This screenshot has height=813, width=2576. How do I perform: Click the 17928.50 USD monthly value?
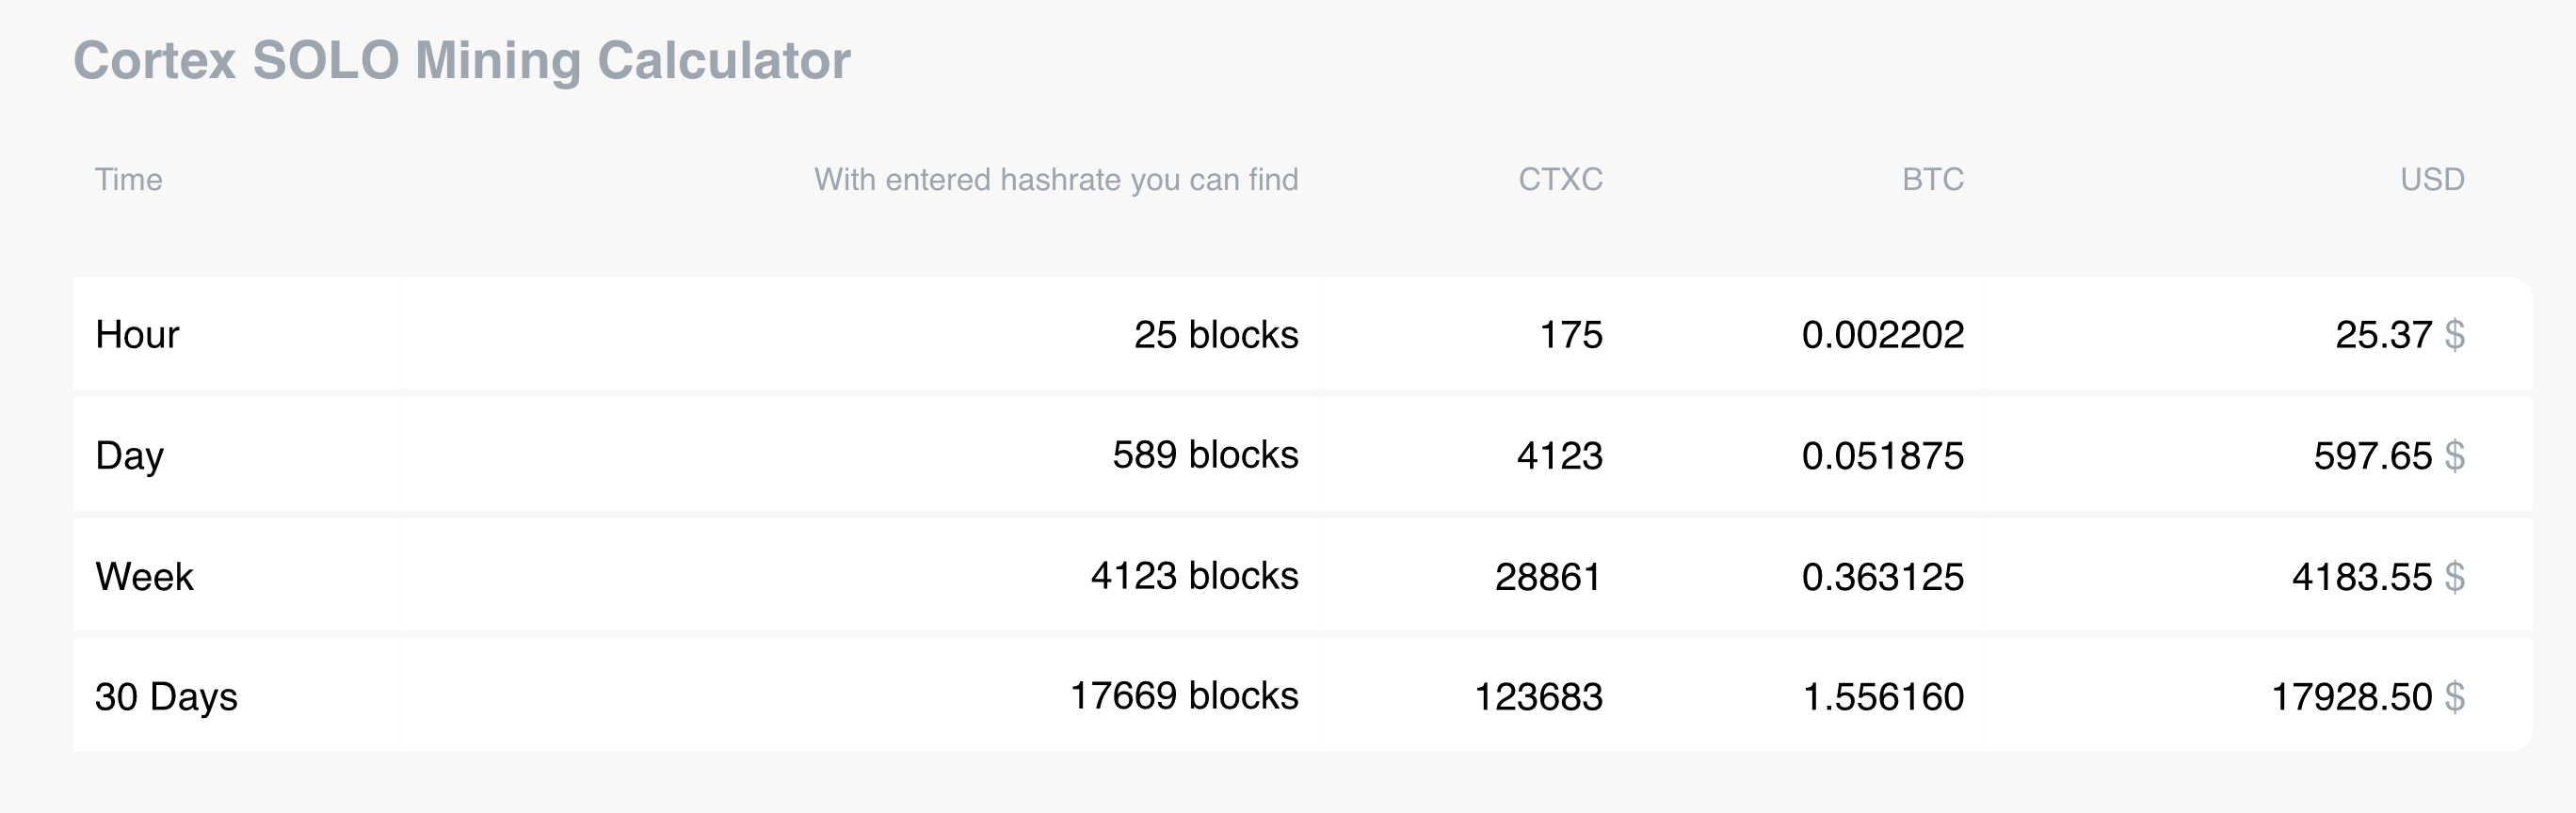2351,697
